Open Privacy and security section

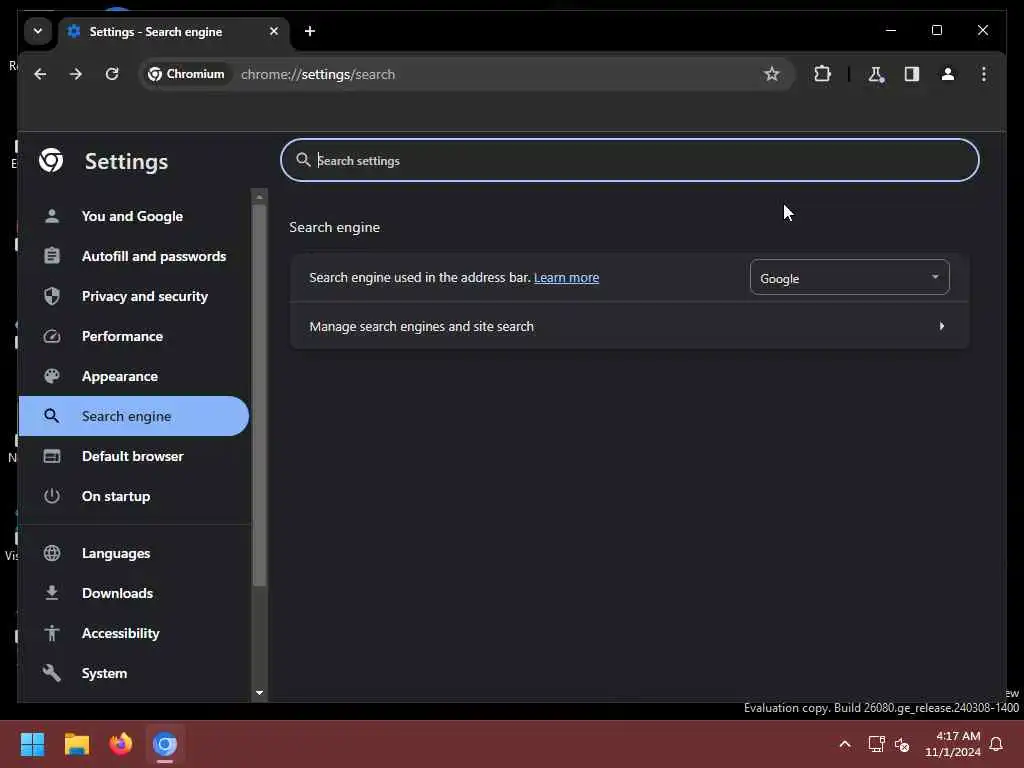[x=134, y=296]
